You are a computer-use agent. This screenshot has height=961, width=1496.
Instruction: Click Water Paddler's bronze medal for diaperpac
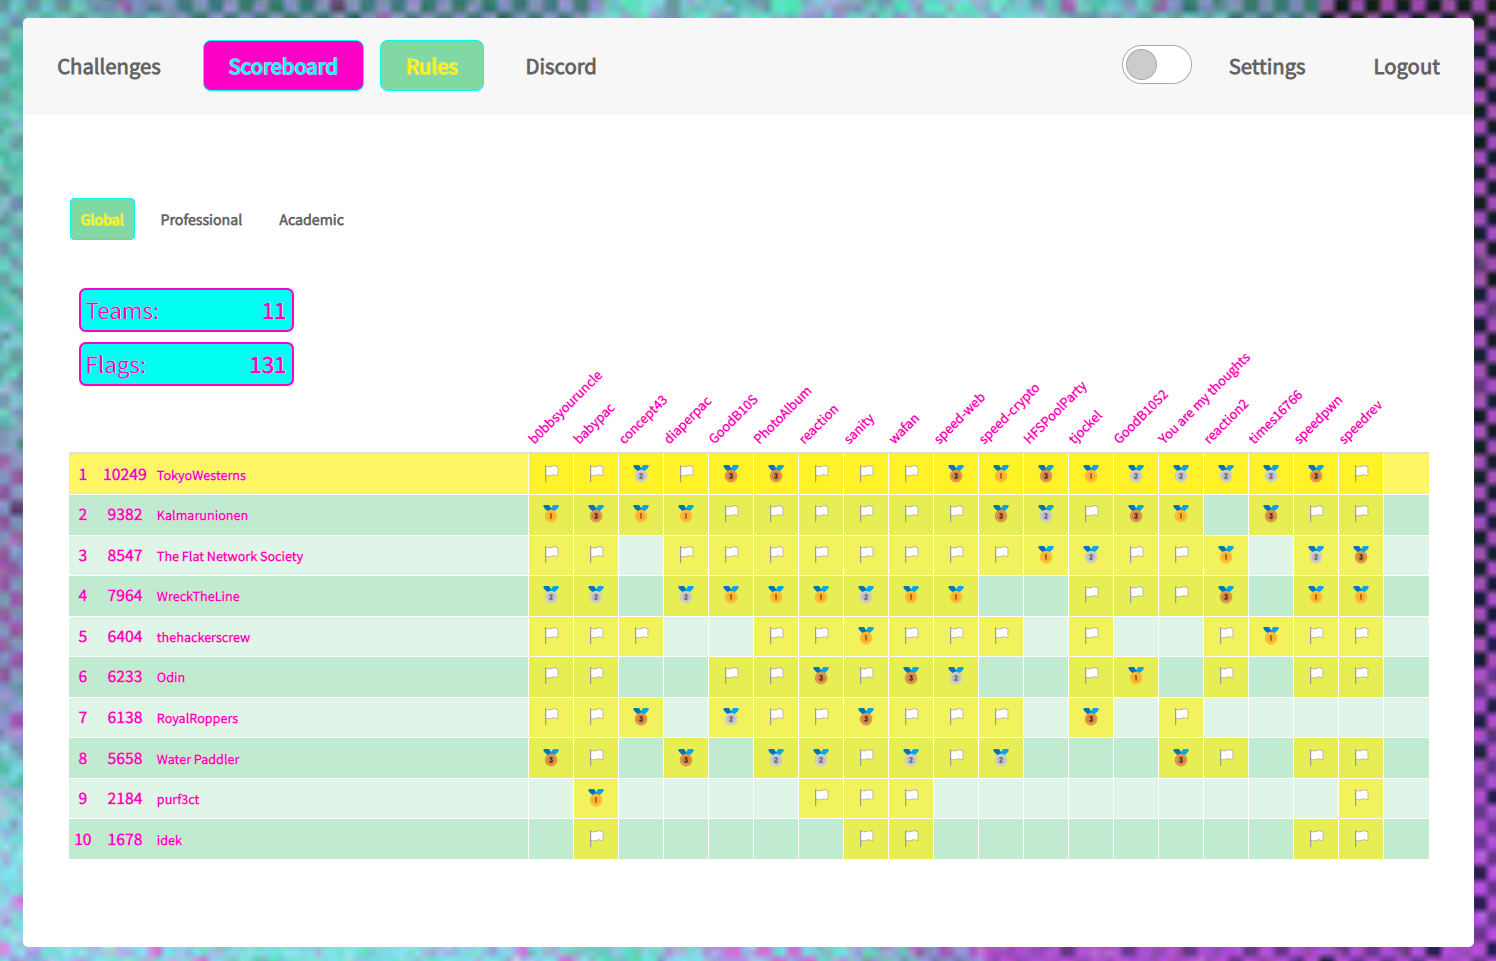point(686,758)
